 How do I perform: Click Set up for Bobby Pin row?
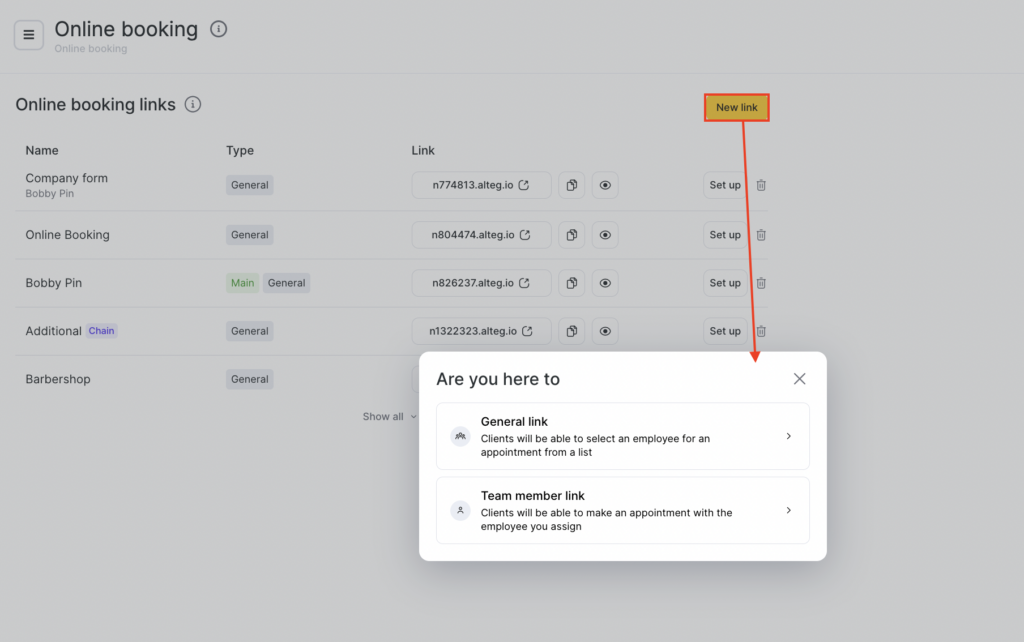(x=725, y=283)
